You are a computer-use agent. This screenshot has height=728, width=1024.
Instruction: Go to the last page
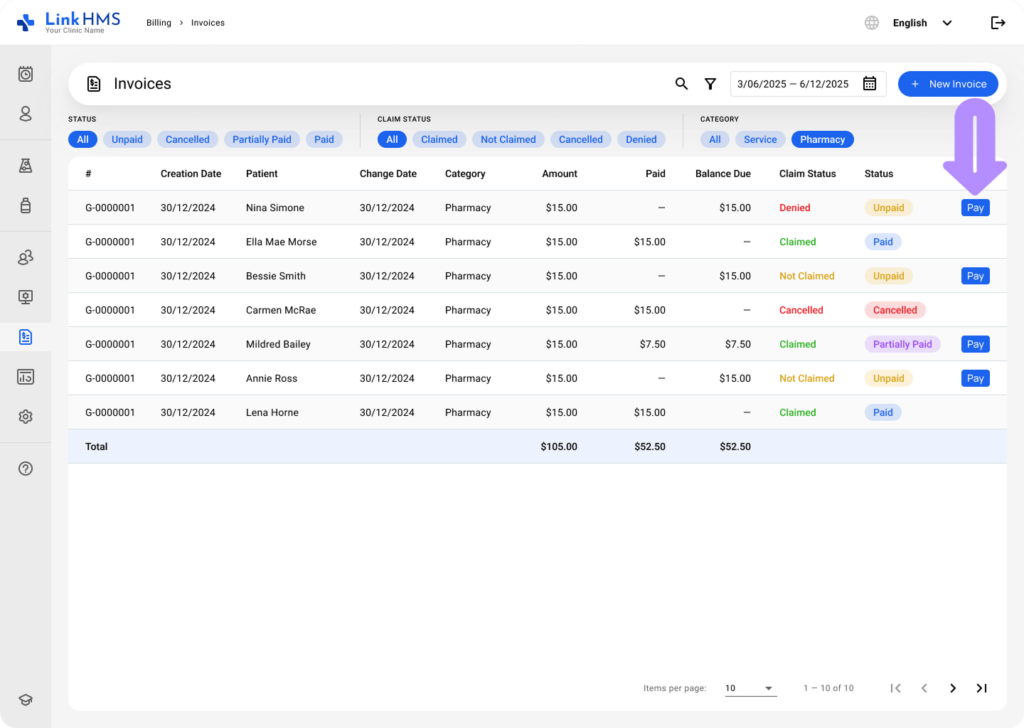pyautogui.click(x=982, y=688)
